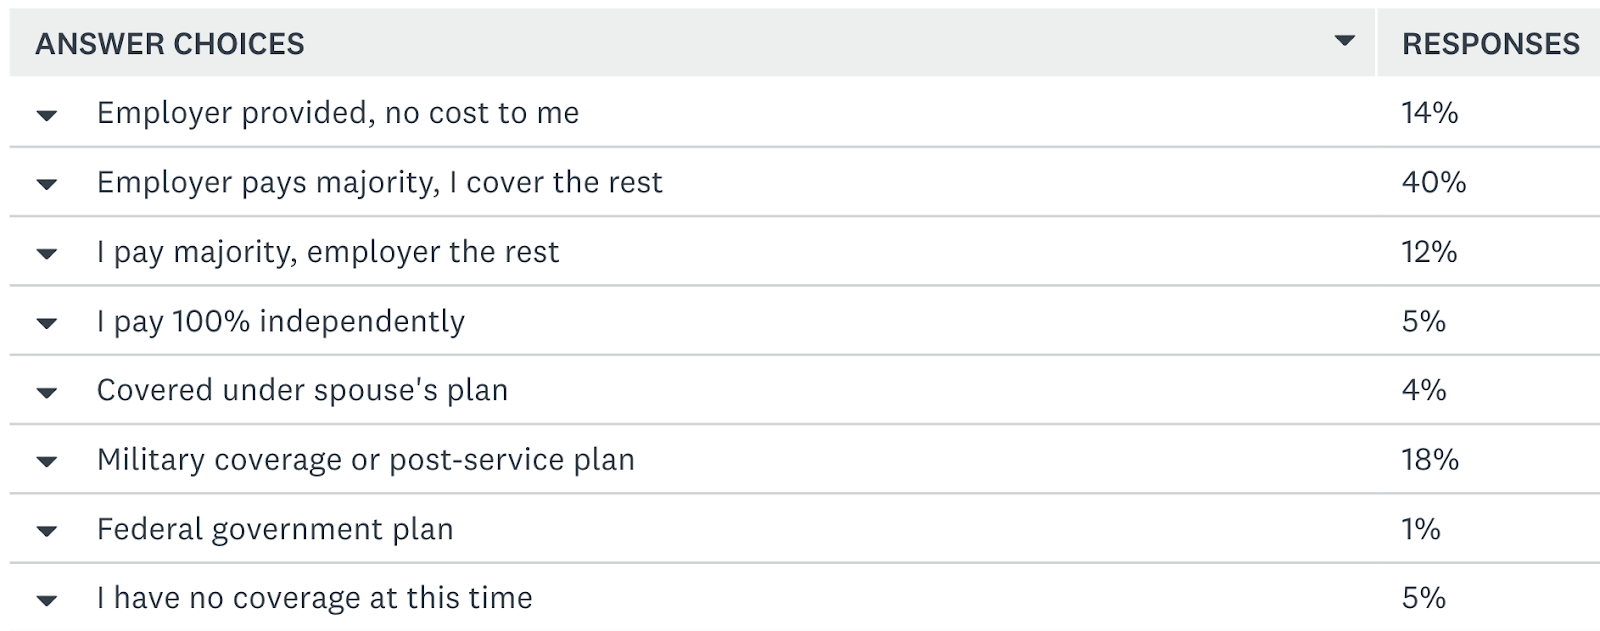Expand the 'Employer provided, no cost to me' row
This screenshot has height=631, width=1600.
pos(46,115)
